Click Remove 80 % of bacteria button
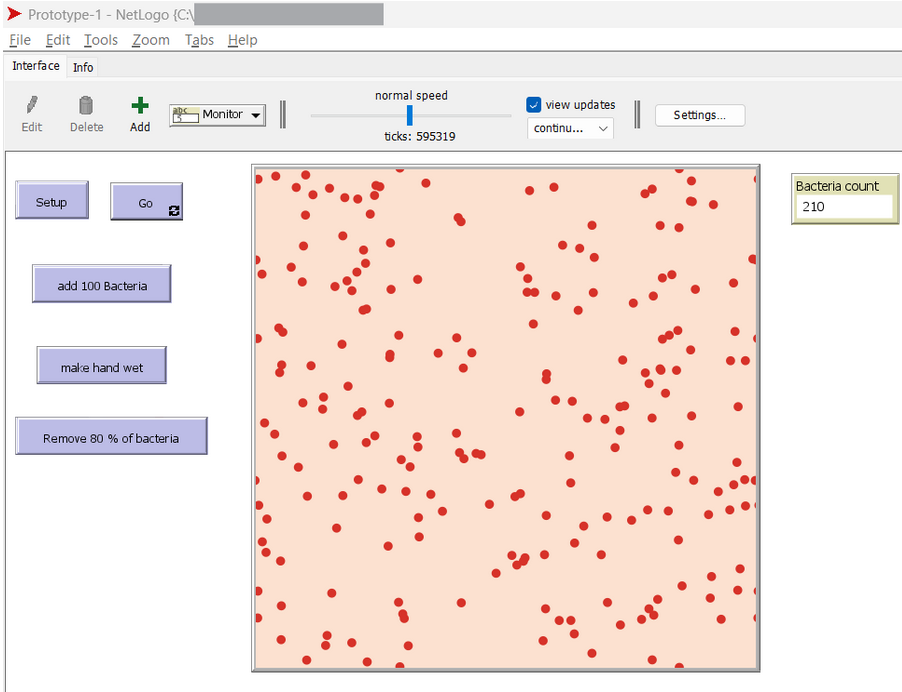902x692 pixels. coord(111,438)
